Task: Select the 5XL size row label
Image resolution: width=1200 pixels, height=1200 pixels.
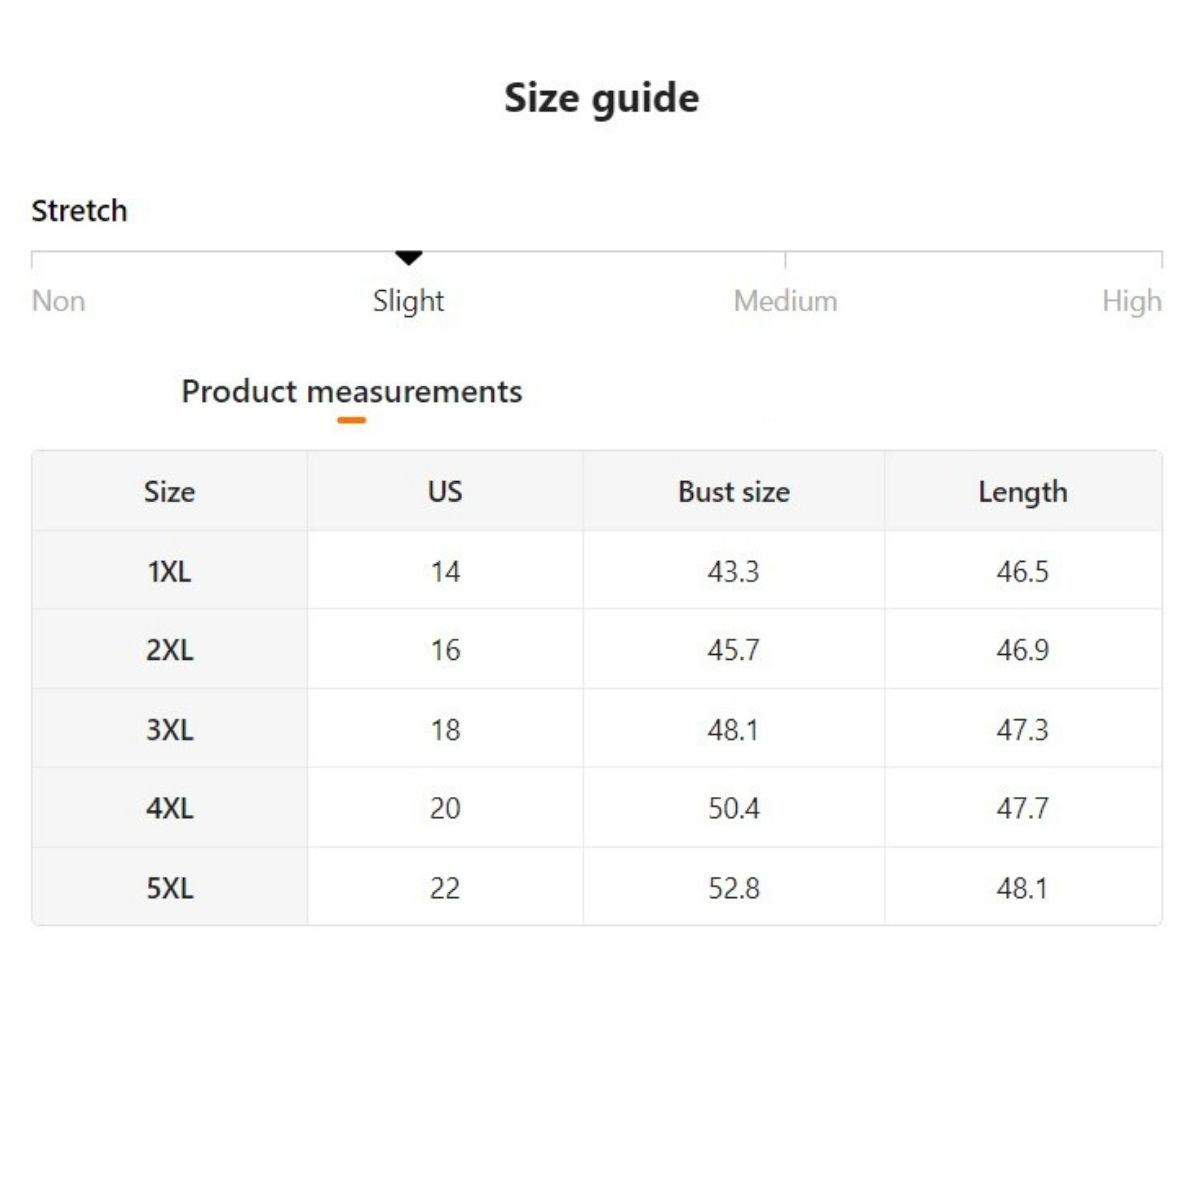Action: (169, 888)
